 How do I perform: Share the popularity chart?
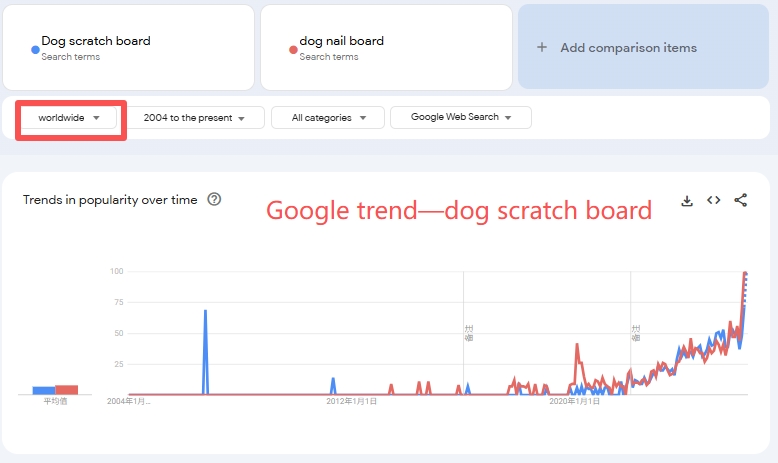point(741,200)
